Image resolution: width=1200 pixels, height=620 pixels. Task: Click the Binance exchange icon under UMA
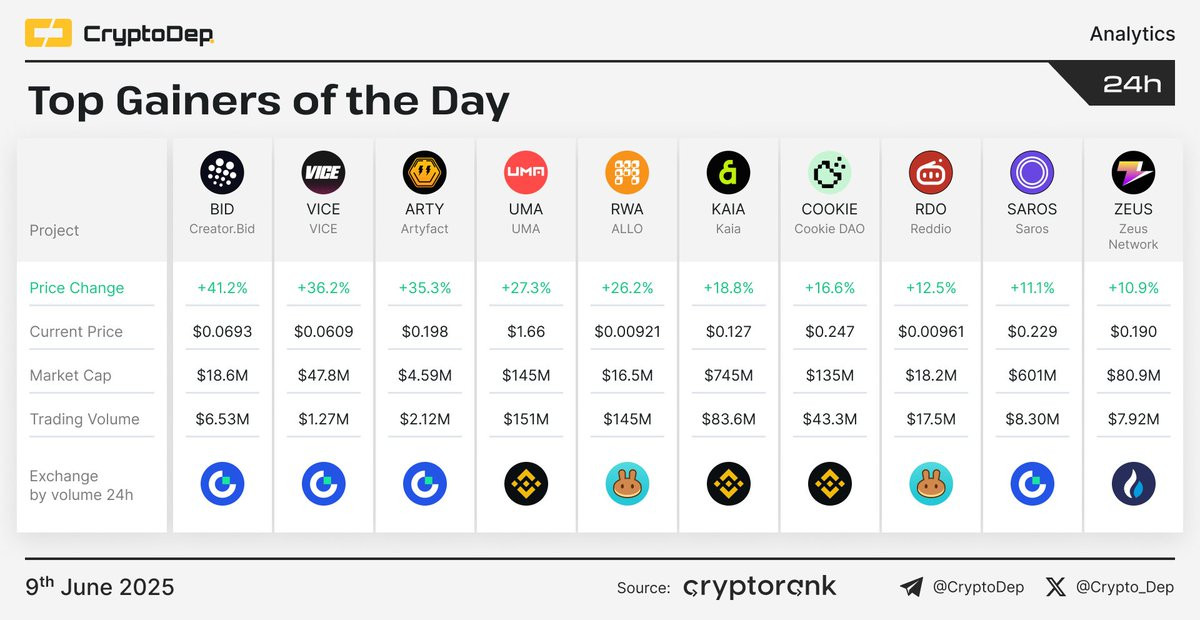[526, 485]
